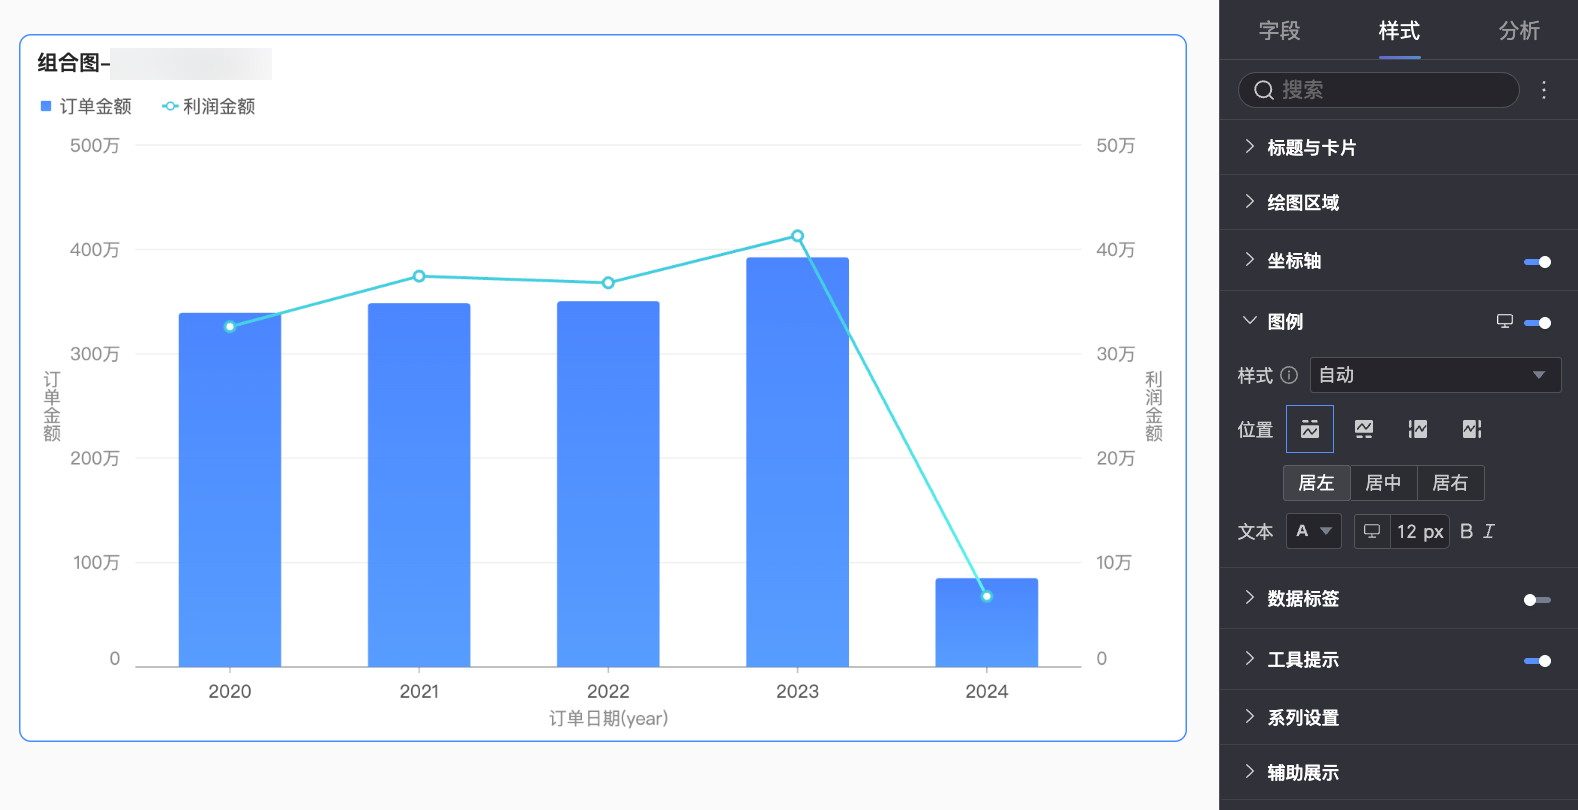The height and width of the screenshot is (810, 1578).
Task: Click the 500万 left axis label
Action: [x=95, y=145]
